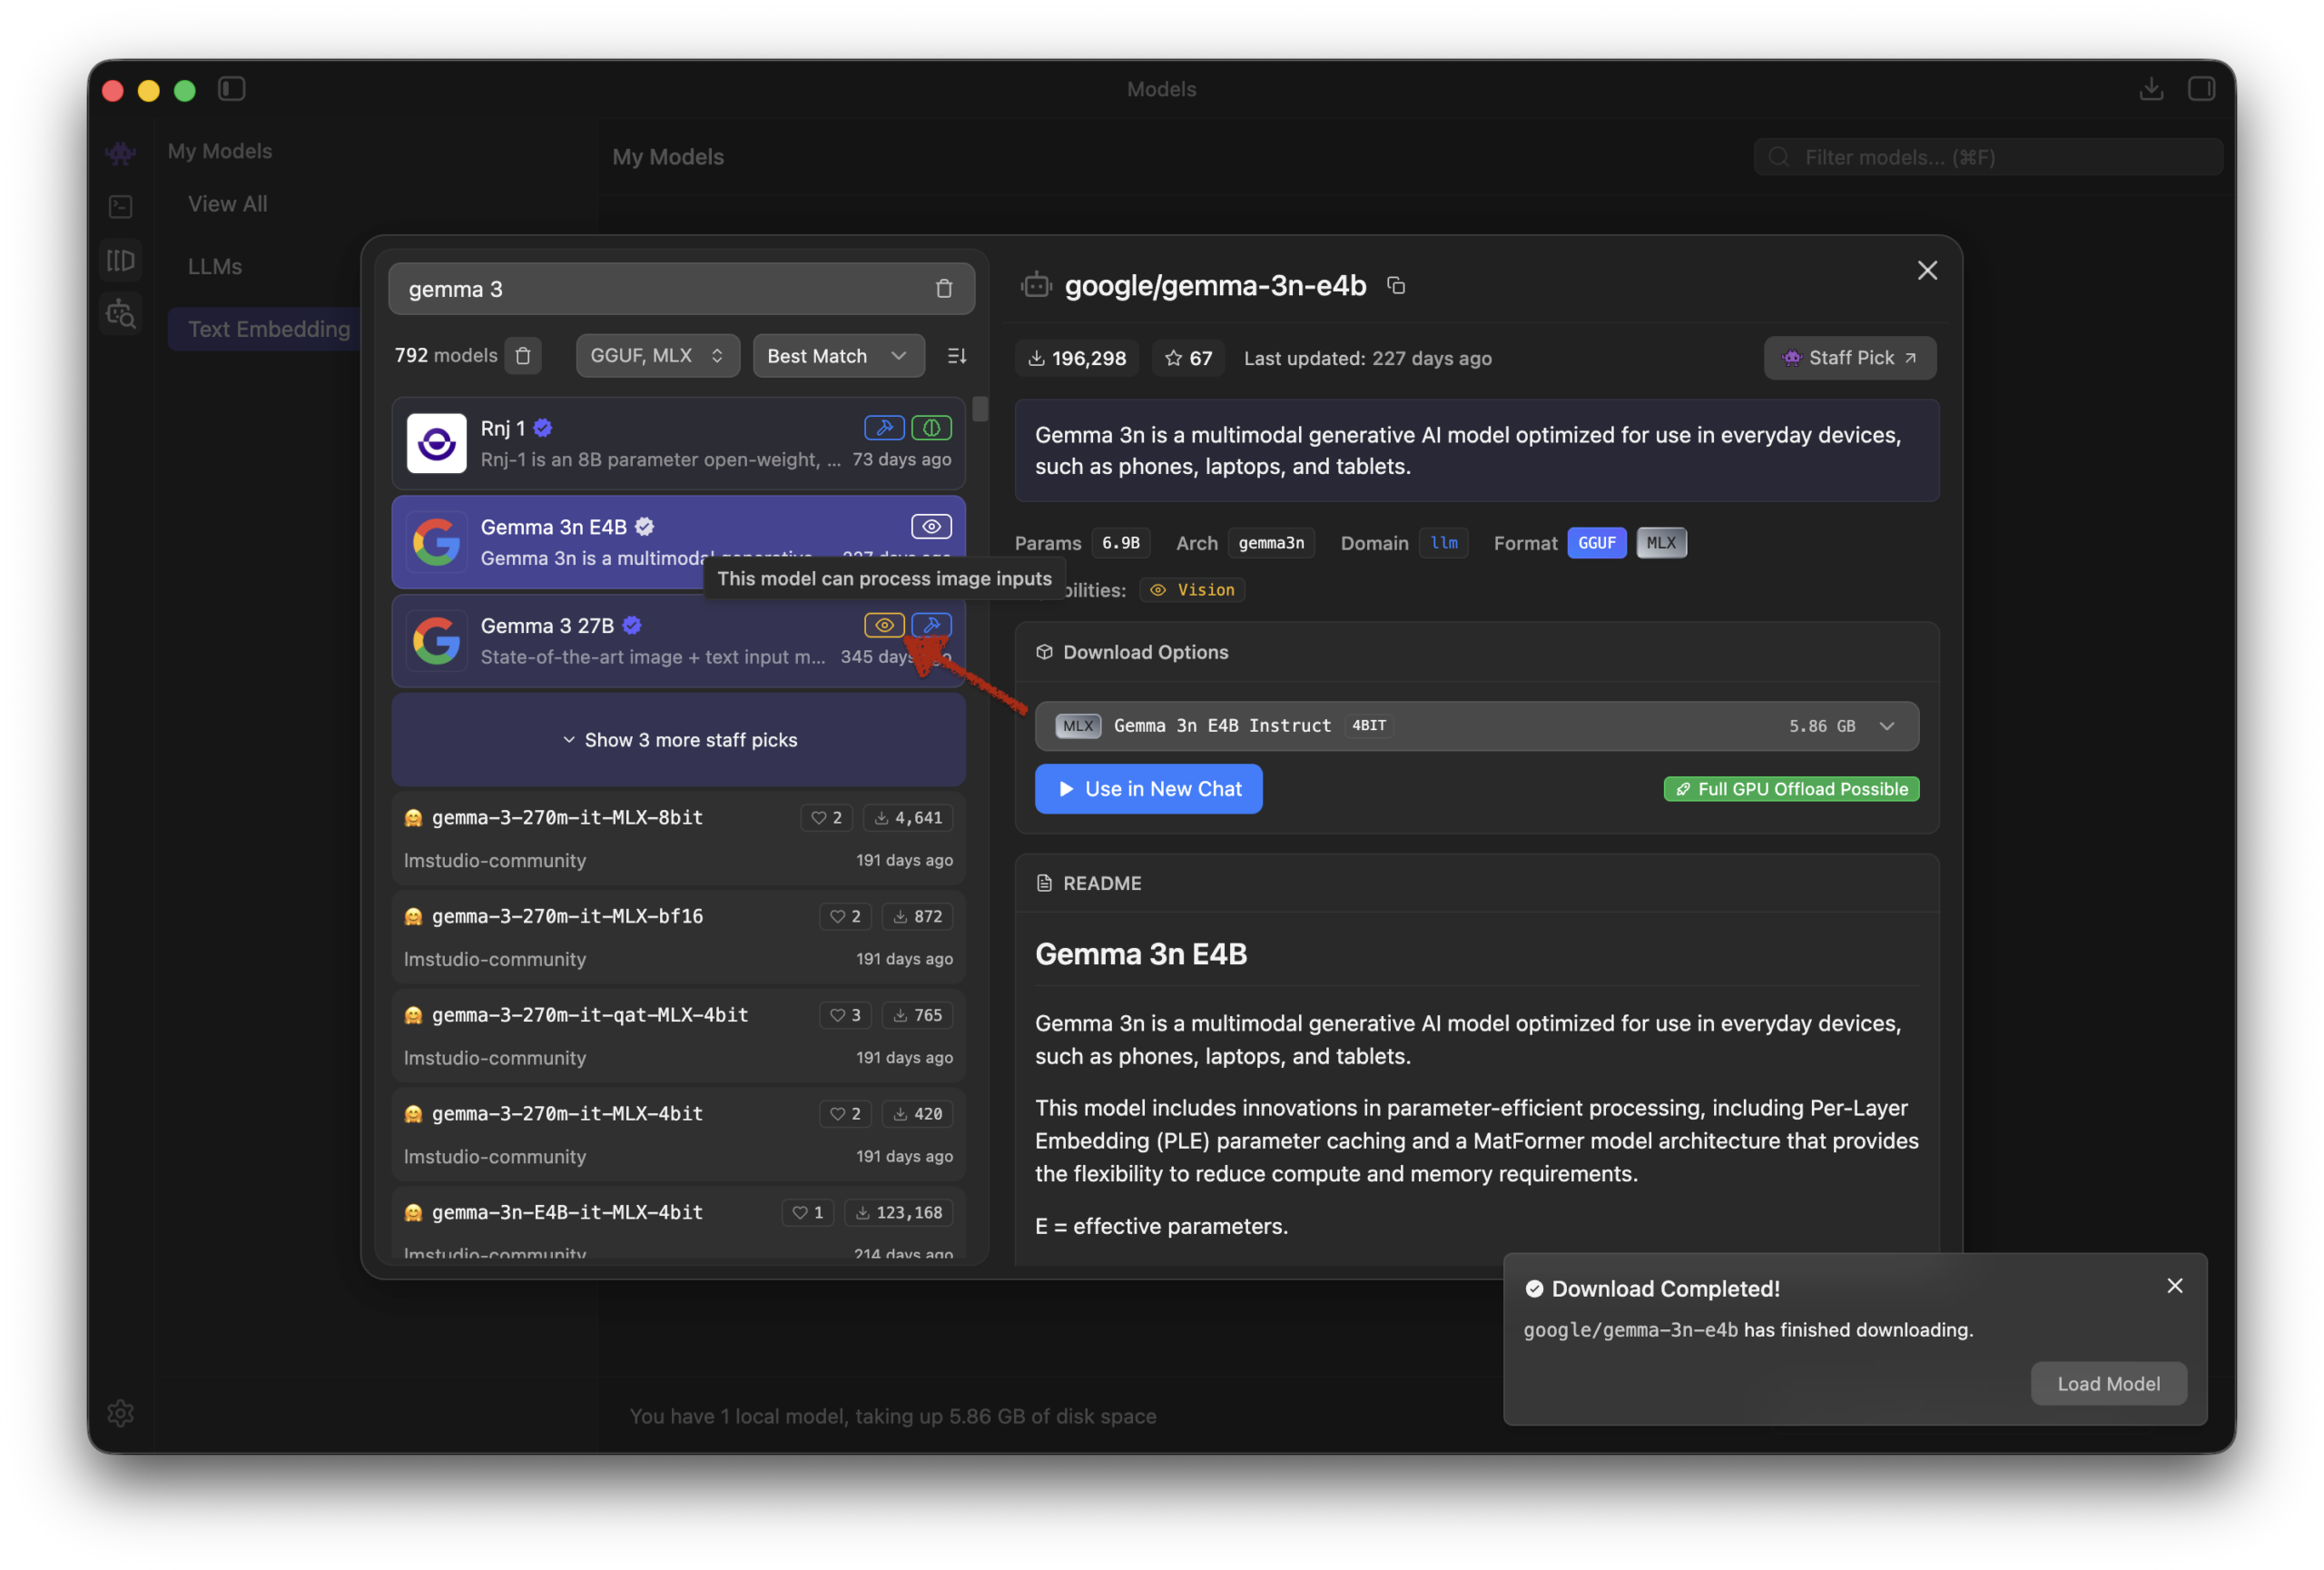Open the GGUF, MLX format filter dropdown
2324x1570 pixels.
[657, 356]
